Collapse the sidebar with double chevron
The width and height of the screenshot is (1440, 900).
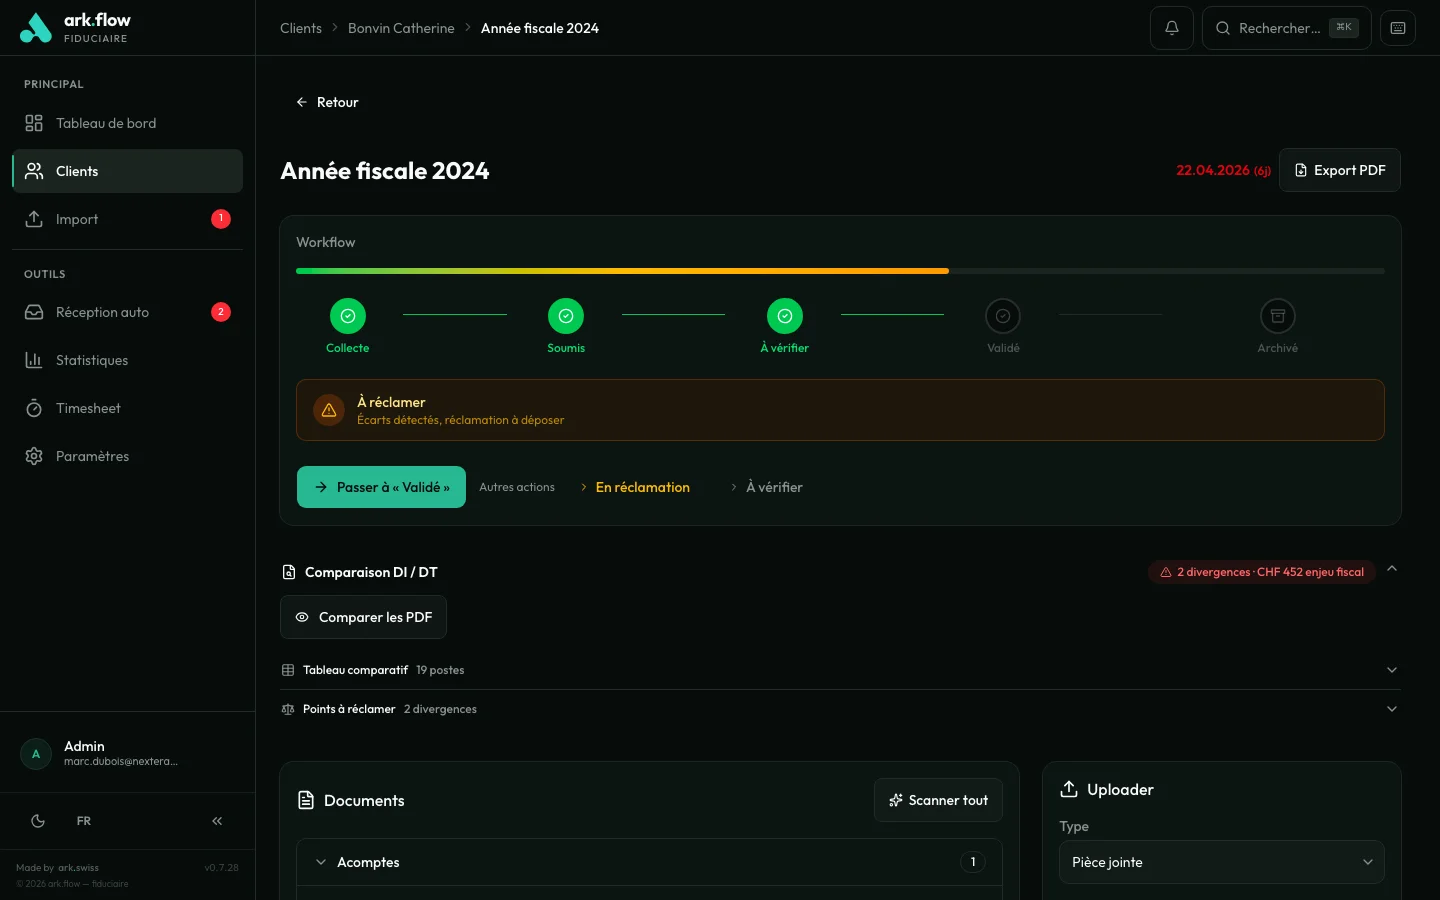[x=217, y=821]
